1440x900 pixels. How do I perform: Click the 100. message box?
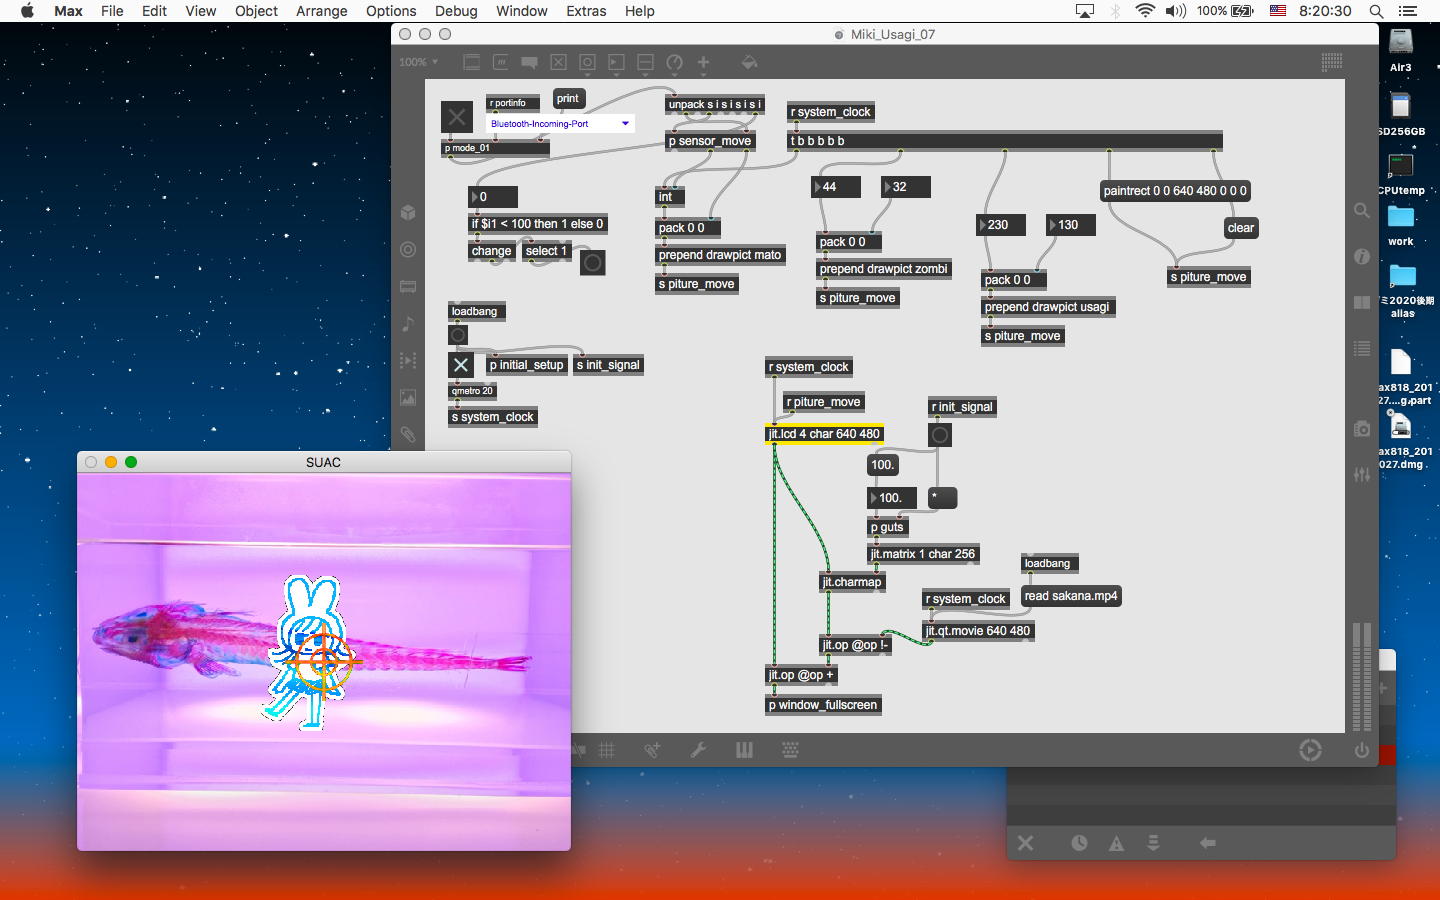(883, 465)
